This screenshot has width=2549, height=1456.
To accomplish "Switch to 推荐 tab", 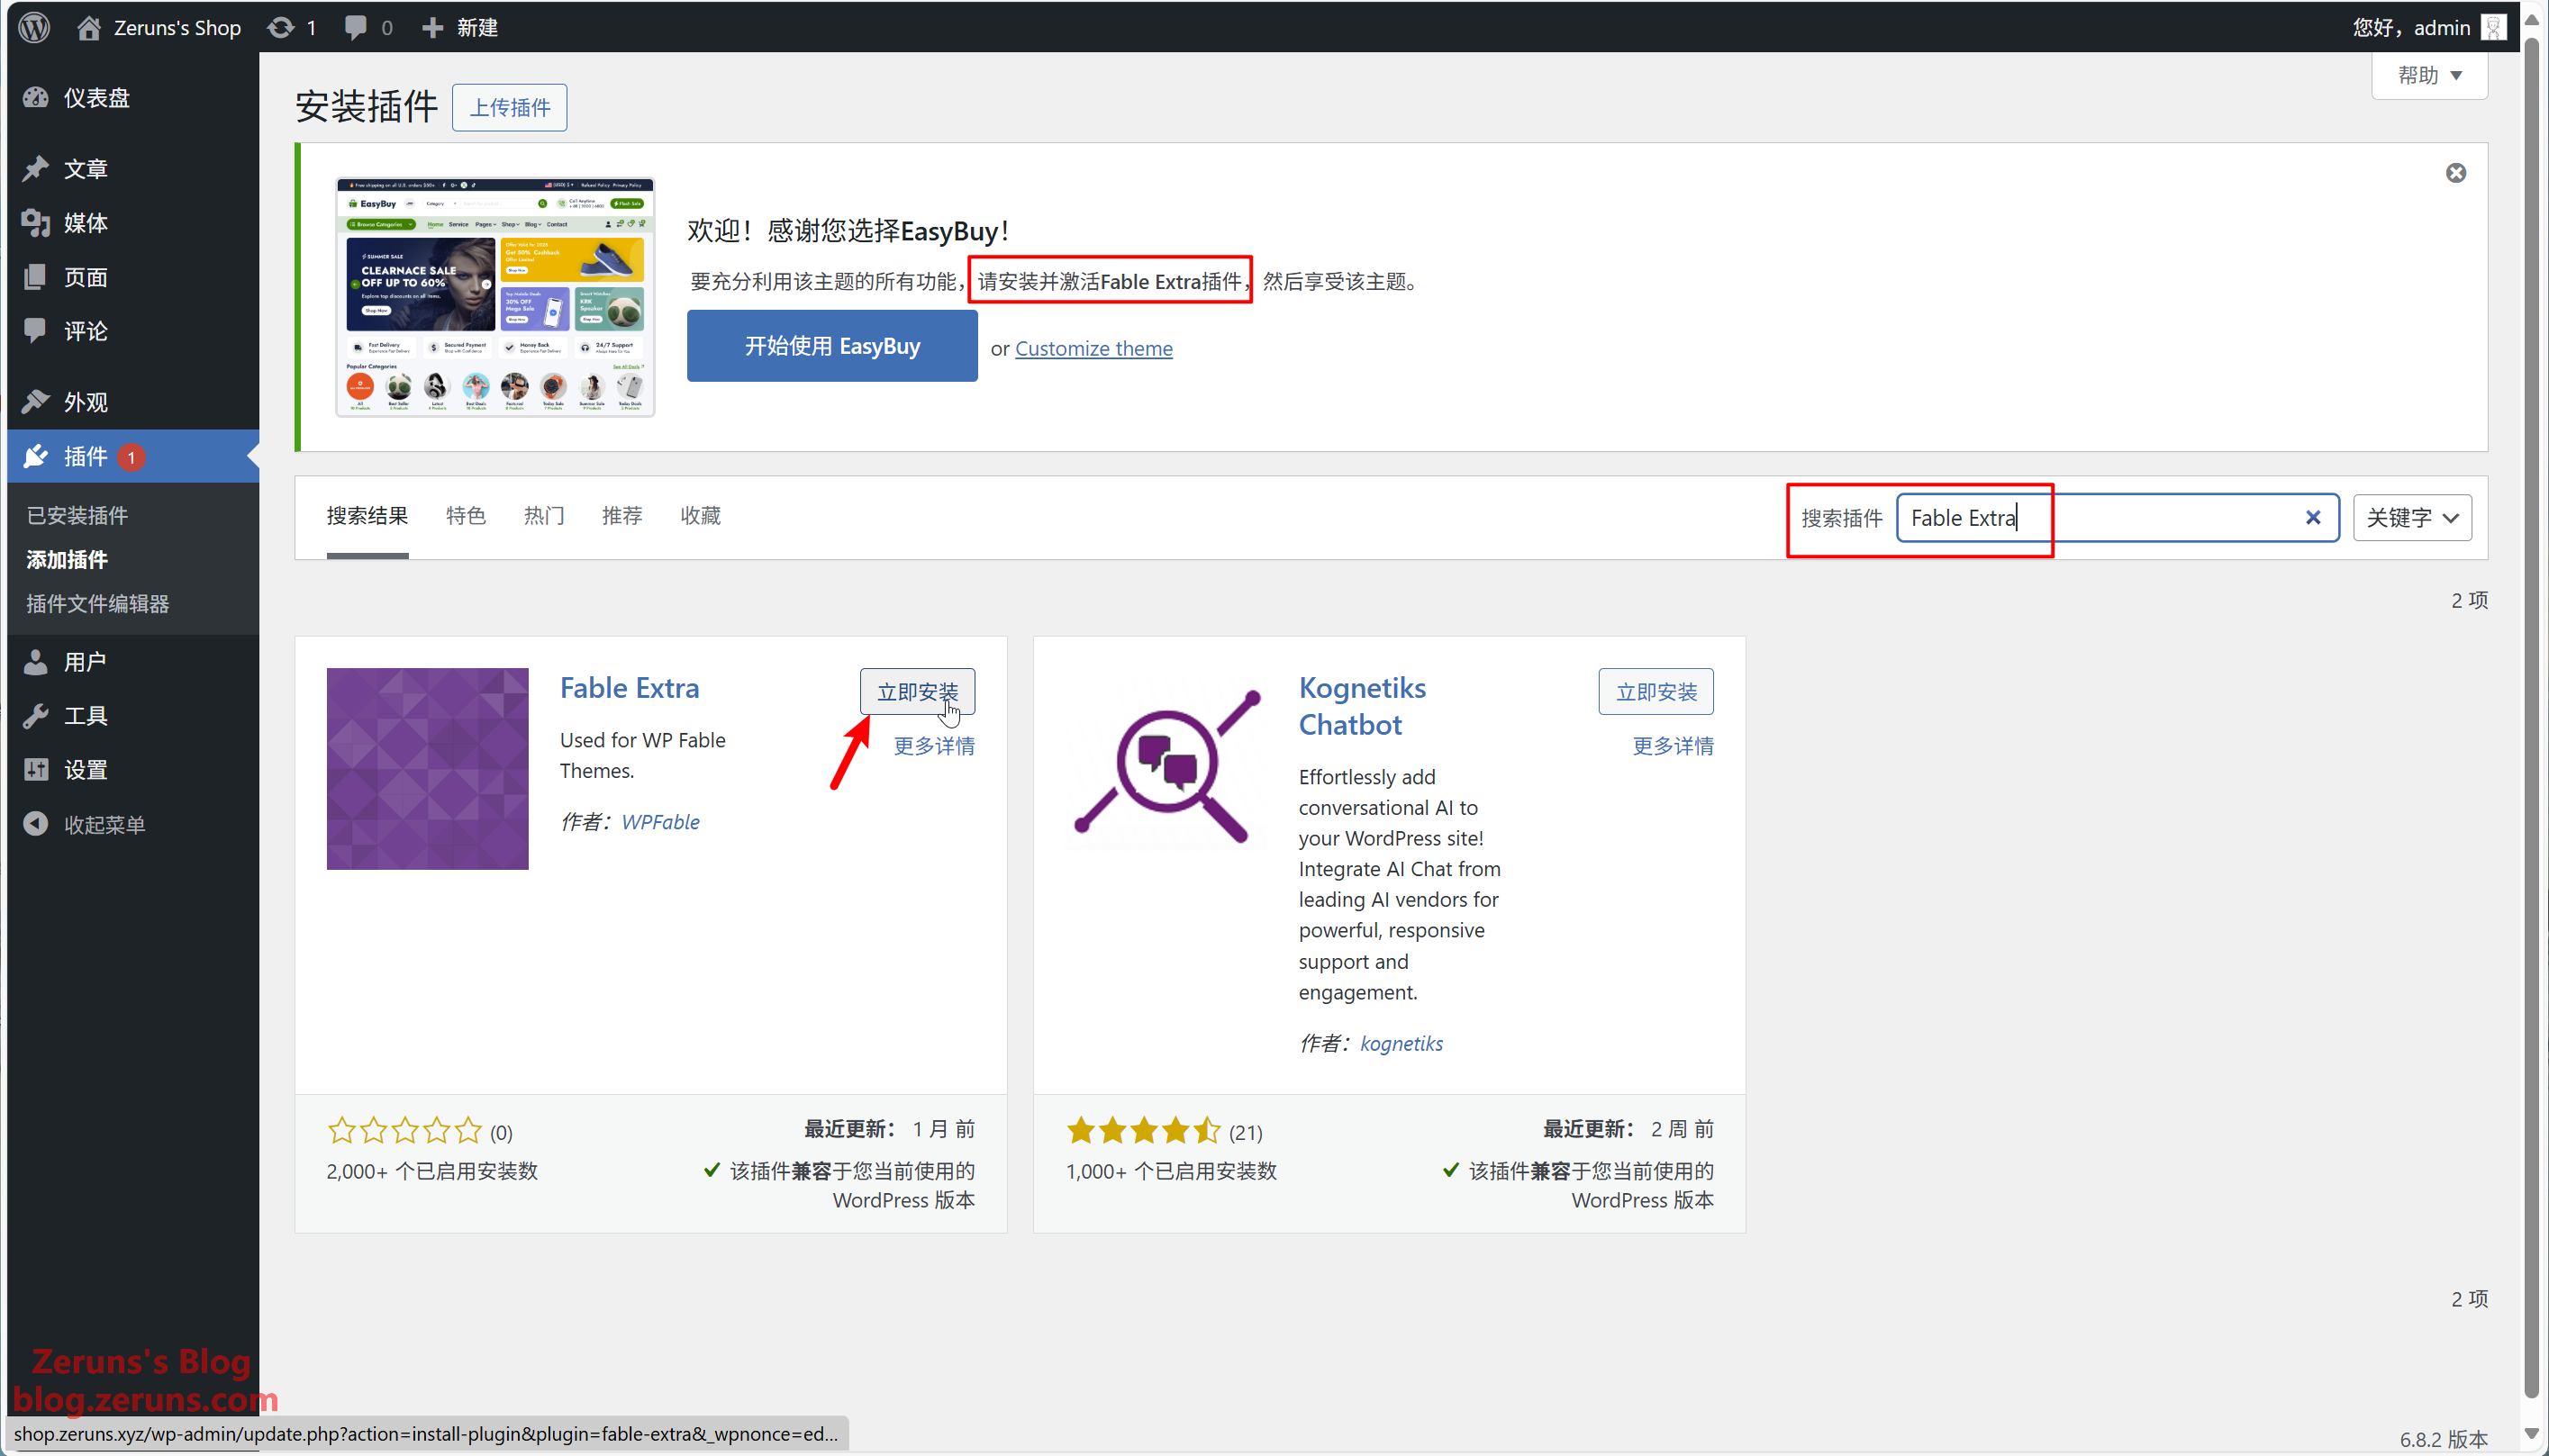I will coord(622,516).
